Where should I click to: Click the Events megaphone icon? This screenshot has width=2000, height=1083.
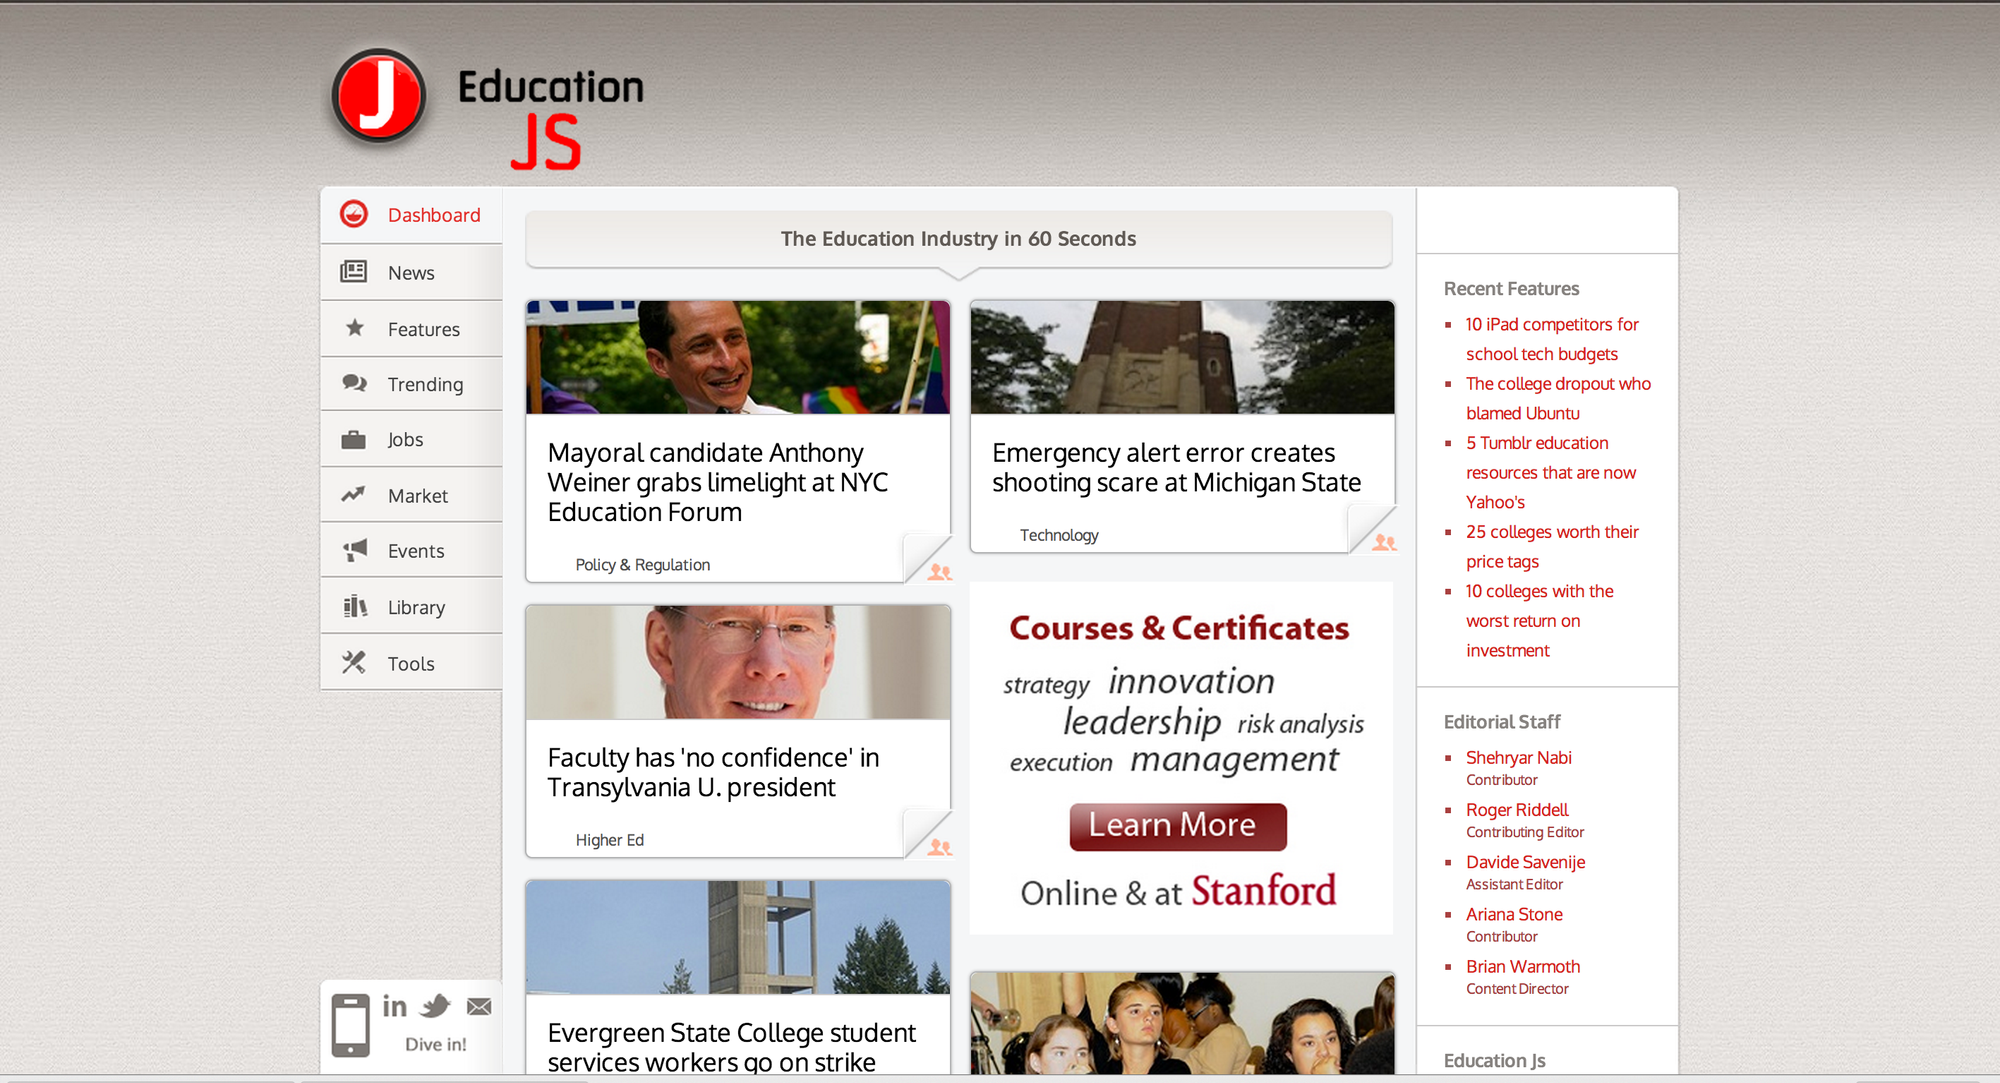coord(354,550)
